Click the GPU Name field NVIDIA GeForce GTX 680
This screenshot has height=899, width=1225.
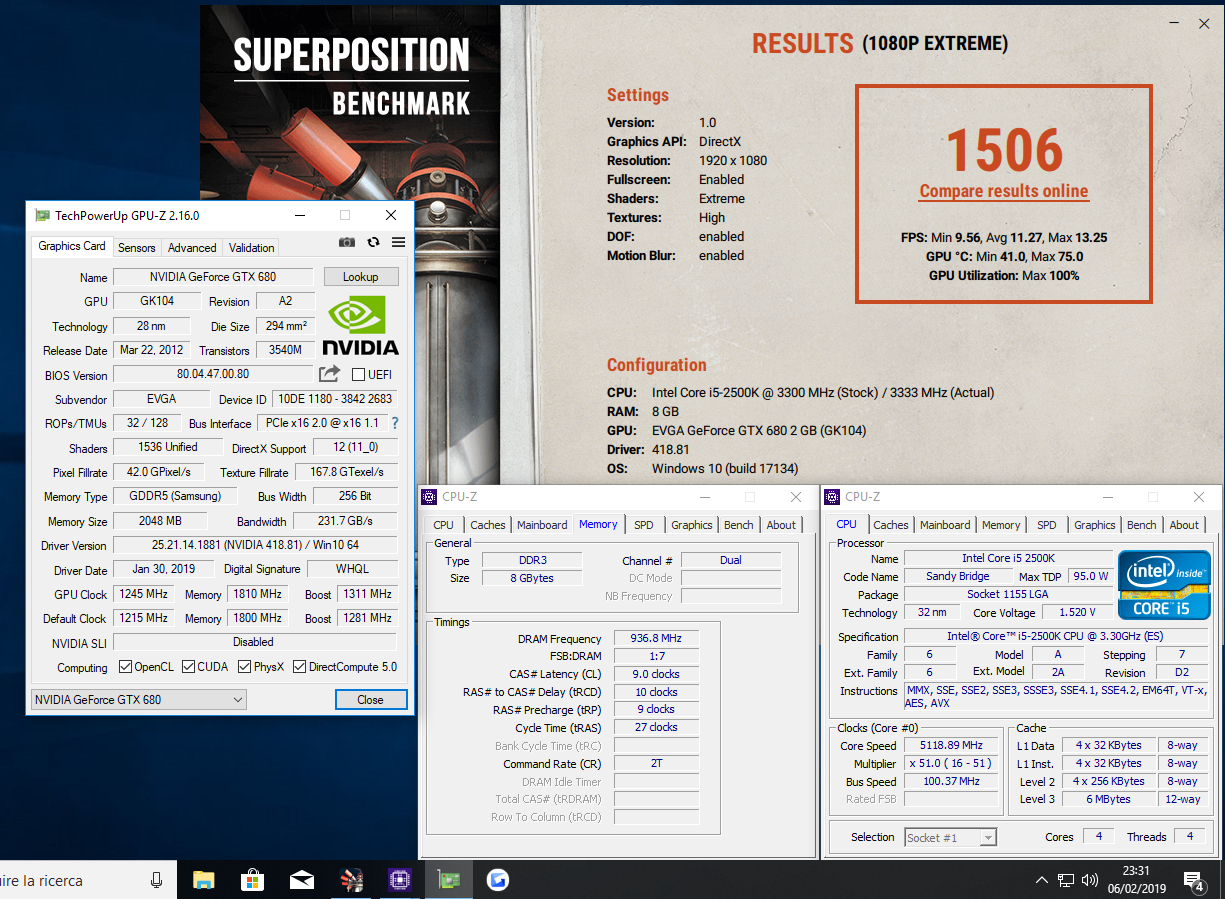coord(214,277)
